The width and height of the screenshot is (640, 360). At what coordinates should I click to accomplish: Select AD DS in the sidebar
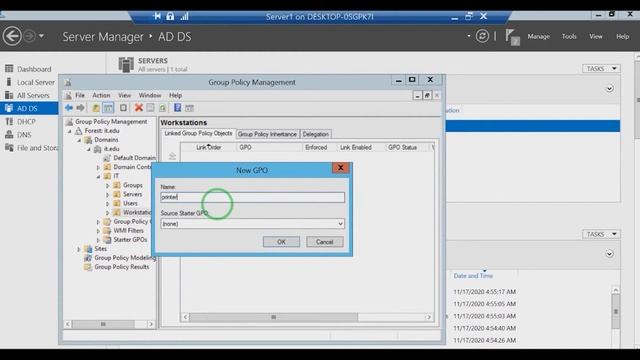click(x=27, y=108)
